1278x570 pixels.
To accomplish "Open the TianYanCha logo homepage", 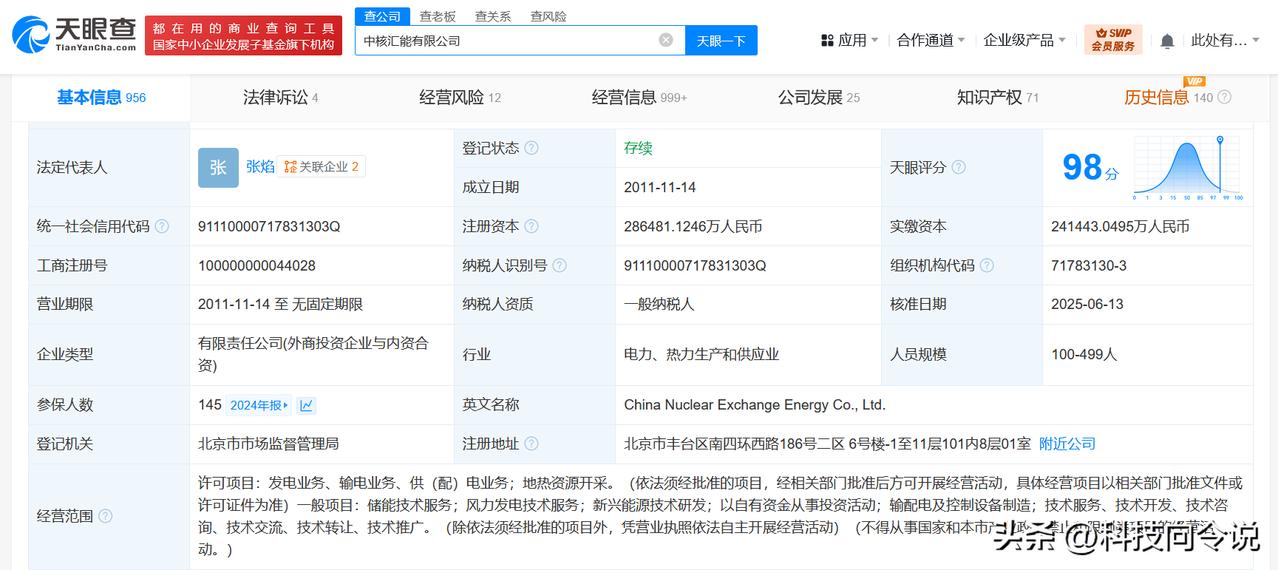I will [74, 35].
